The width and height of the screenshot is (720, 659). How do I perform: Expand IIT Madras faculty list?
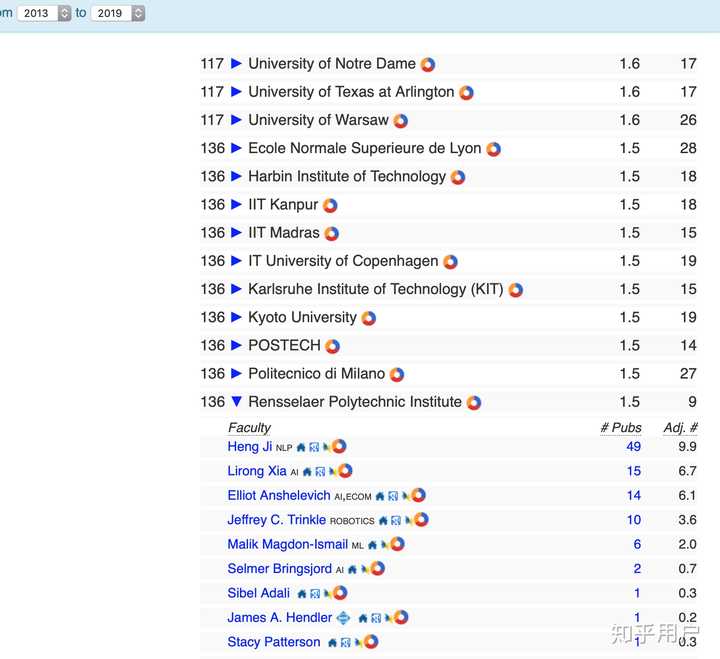(x=236, y=232)
